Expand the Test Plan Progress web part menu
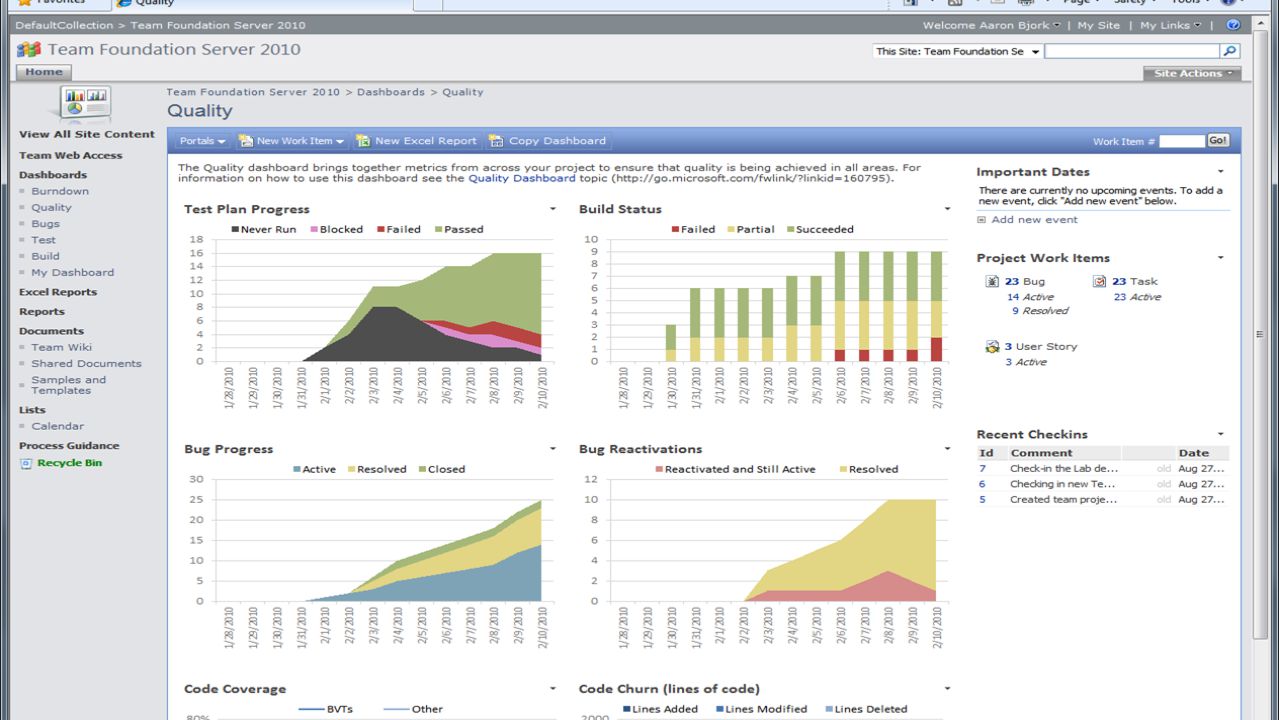Screen dimensions: 1279x720 pyautogui.click(x=553, y=209)
